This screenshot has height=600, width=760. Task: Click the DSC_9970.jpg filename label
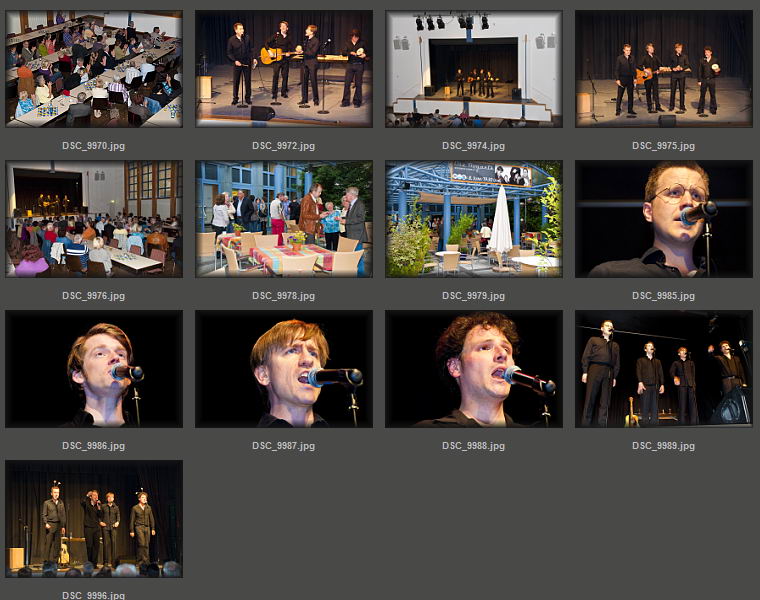93,146
